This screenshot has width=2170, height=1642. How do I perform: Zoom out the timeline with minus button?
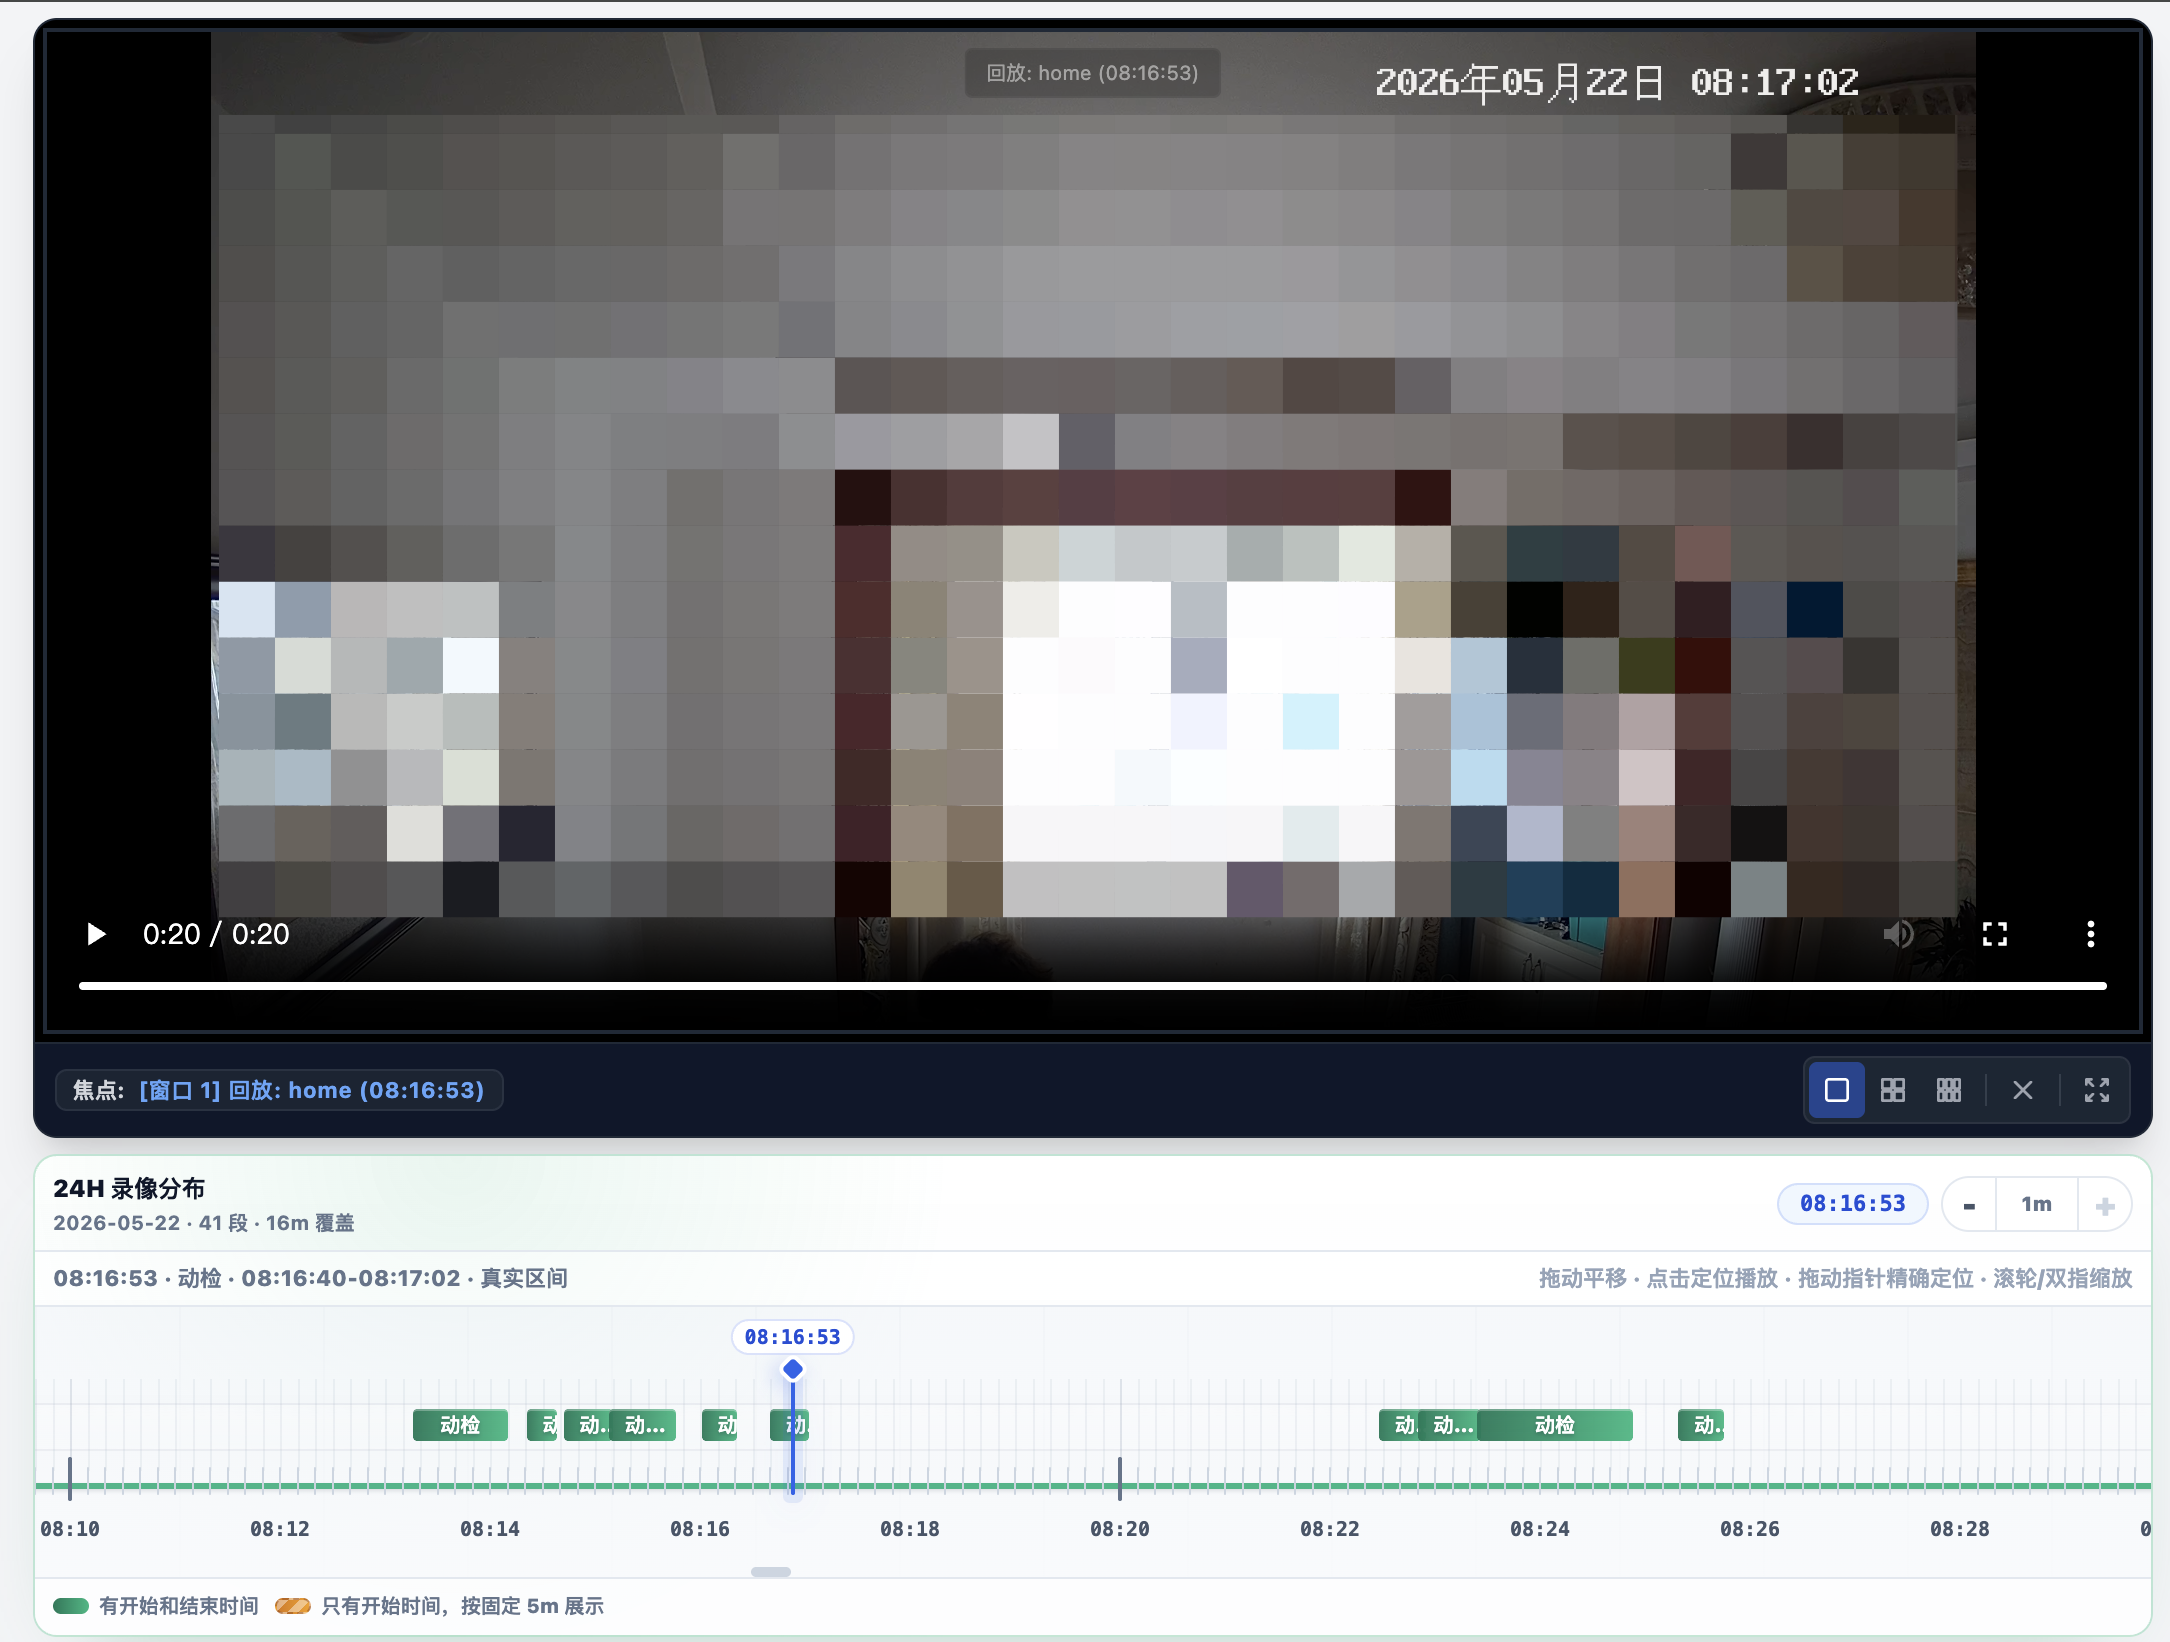(x=1969, y=1205)
